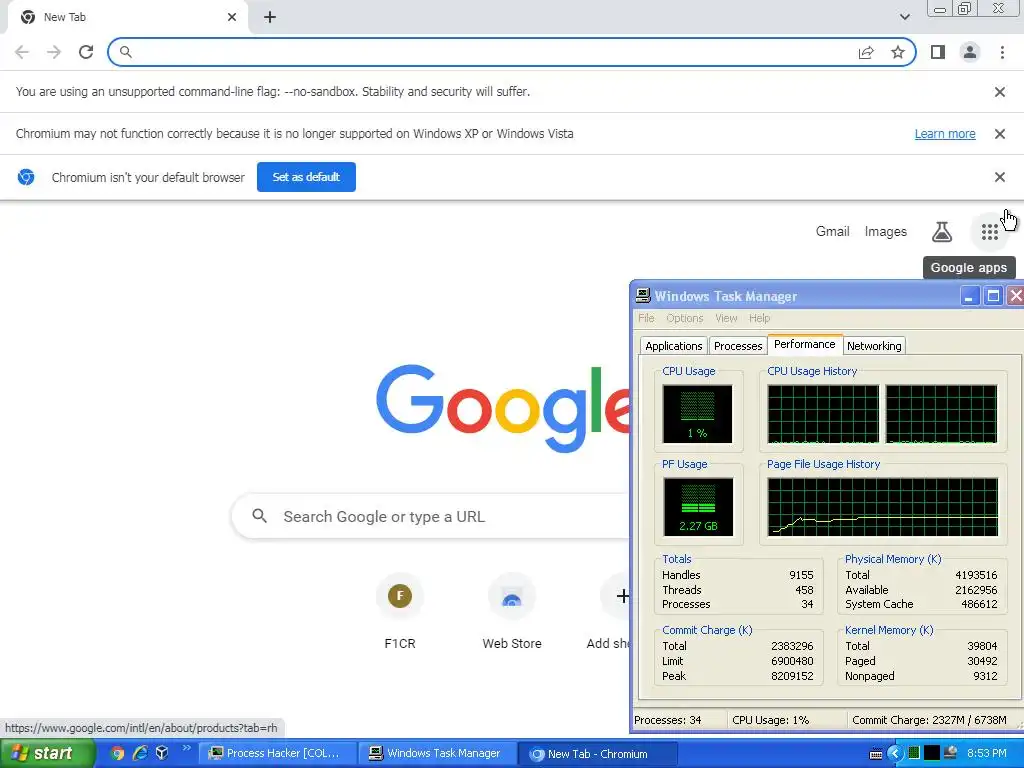Launch Chrome from quick launch
The width and height of the screenshot is (1024, 768).
click(x=117, y=754)
